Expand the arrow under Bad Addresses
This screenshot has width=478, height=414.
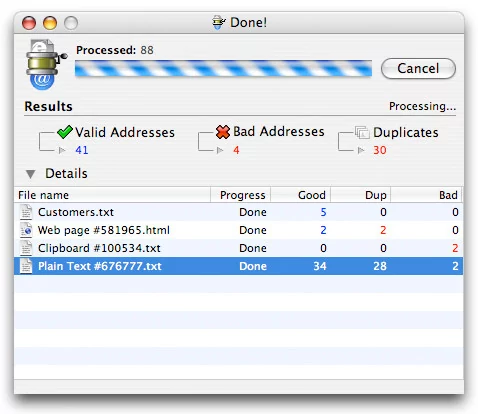click(220, 150)
